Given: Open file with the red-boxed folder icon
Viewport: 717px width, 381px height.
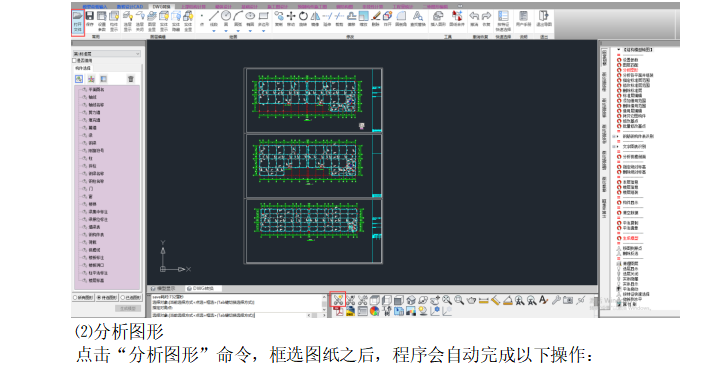Looking at the screenshot, I should click(78, 22).
